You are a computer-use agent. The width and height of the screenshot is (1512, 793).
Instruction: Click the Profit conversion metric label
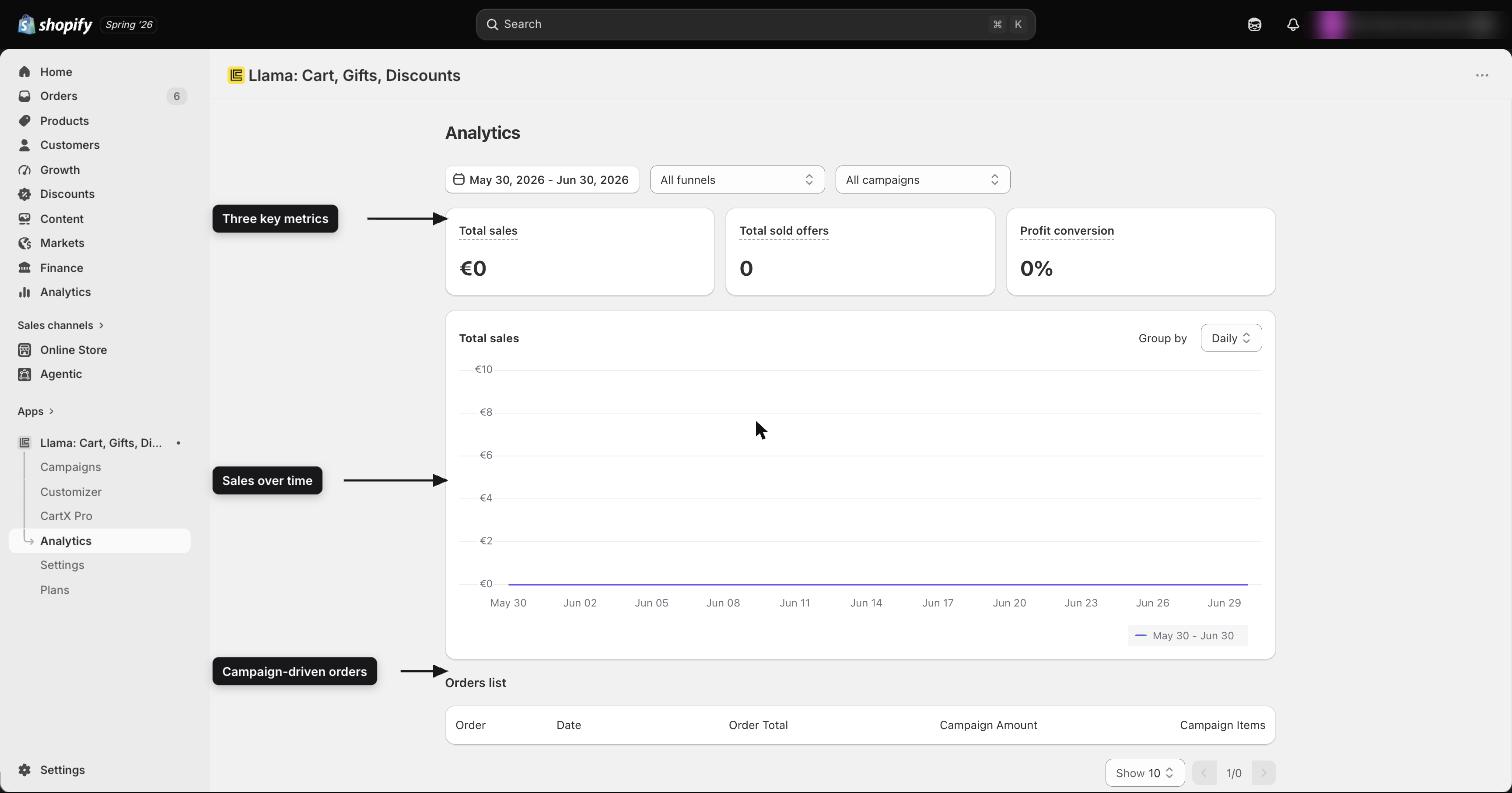(x=1067, y=231)
